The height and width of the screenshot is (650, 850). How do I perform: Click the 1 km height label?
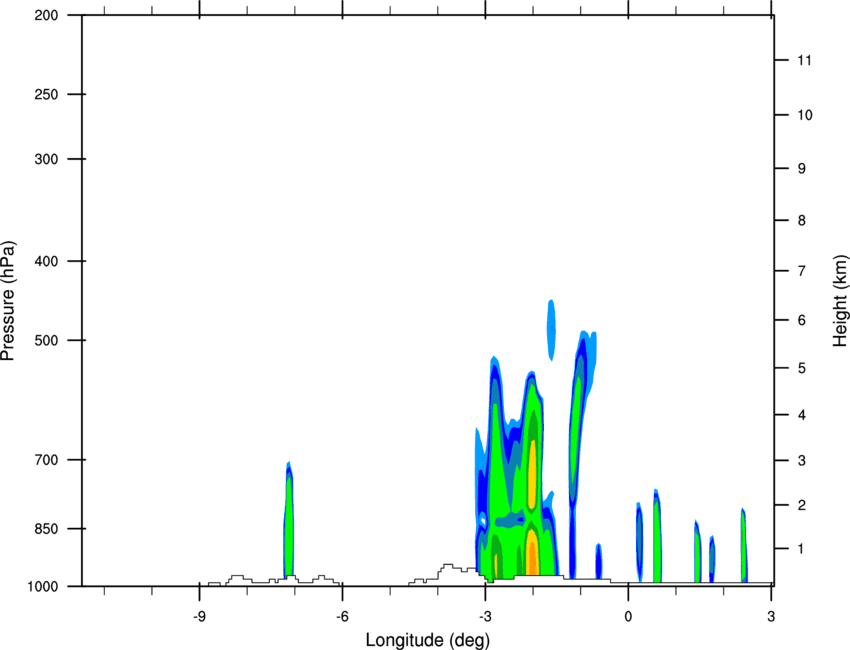[x=802, y=549]
